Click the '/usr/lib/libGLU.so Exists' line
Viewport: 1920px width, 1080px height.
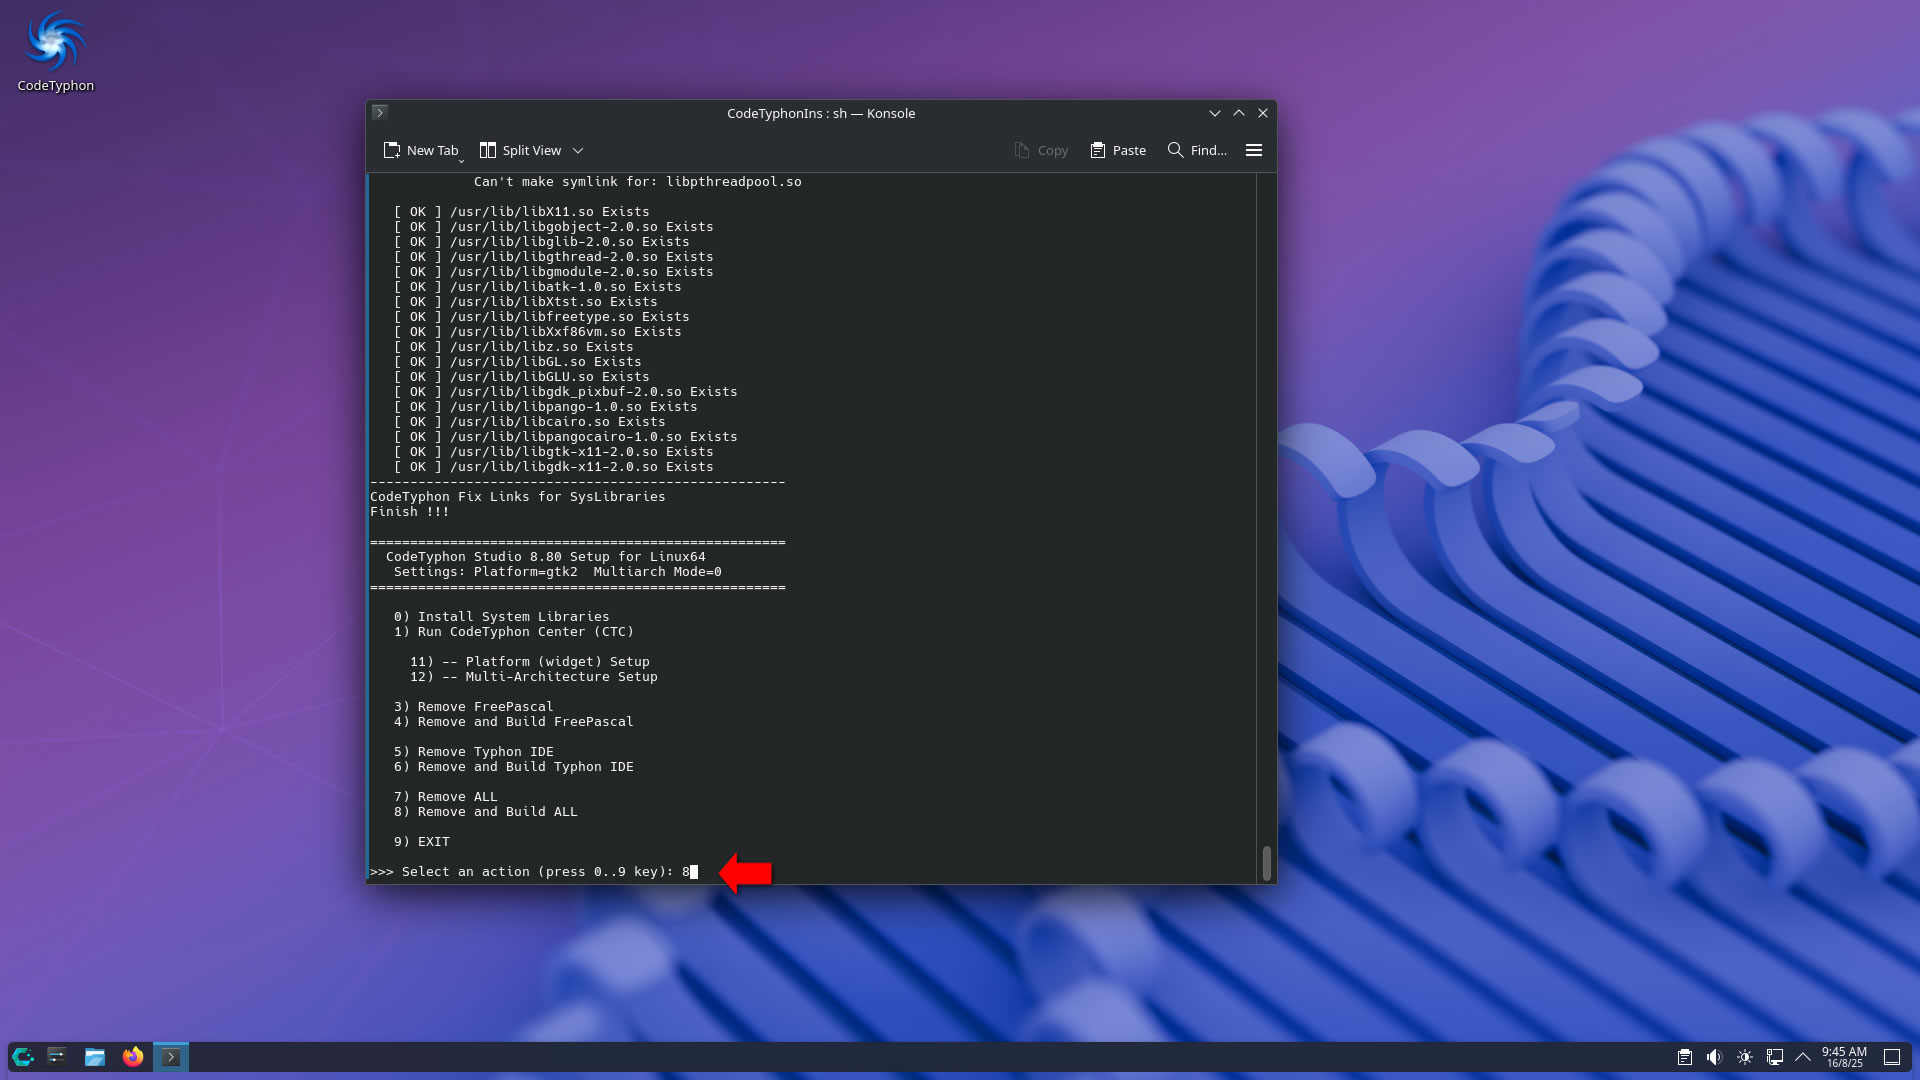click(x=522, y=377)
